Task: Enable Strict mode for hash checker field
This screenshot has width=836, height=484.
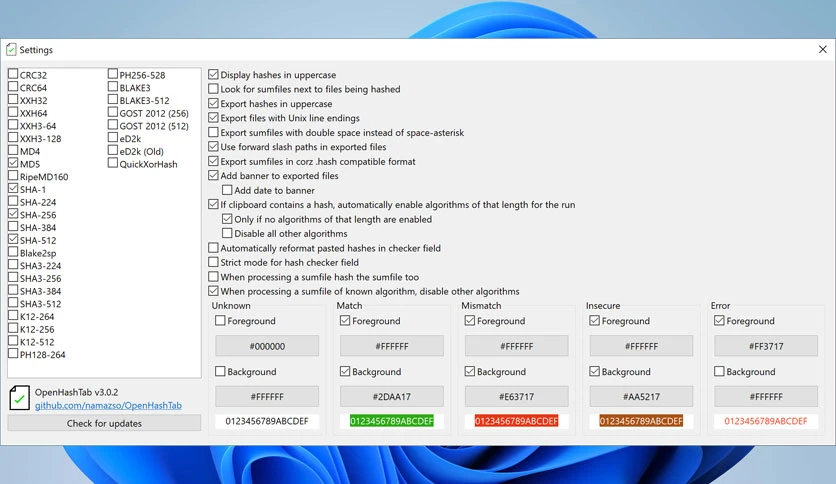Action: coord(213,262)
